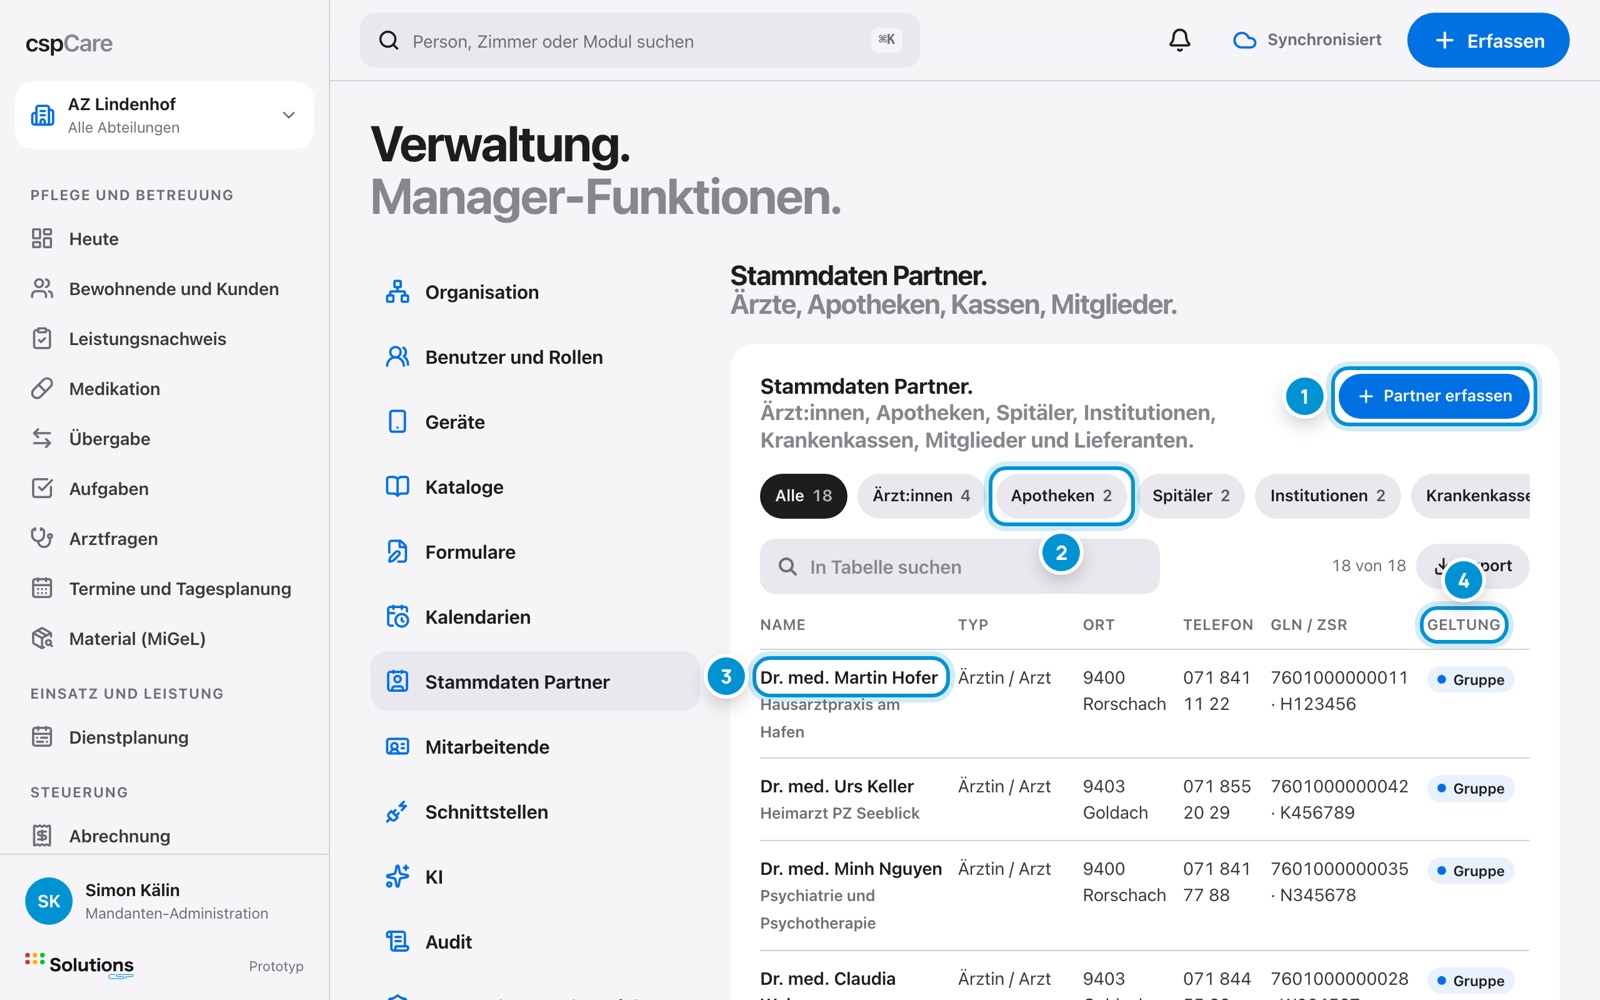Click the Kalendarien calendar-clock icon
The width and height of the screenshot is (1600, 1000).
pyautogui.click(x=397, y=617)
